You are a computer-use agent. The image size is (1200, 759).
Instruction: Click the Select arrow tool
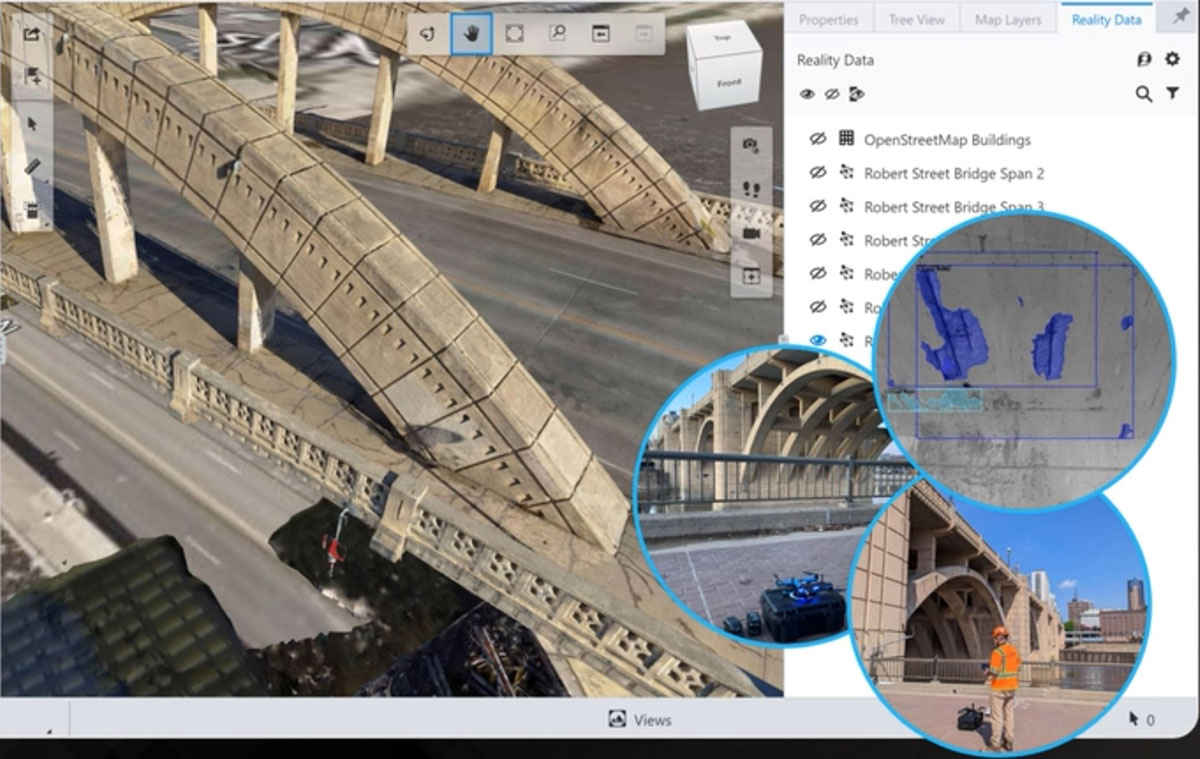pyautogui.click(x=32, y=124)
